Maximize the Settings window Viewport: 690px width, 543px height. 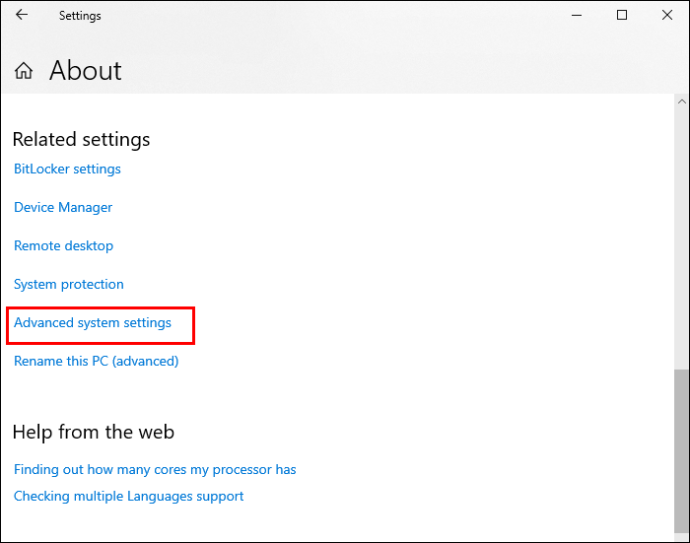pos(622,15)
